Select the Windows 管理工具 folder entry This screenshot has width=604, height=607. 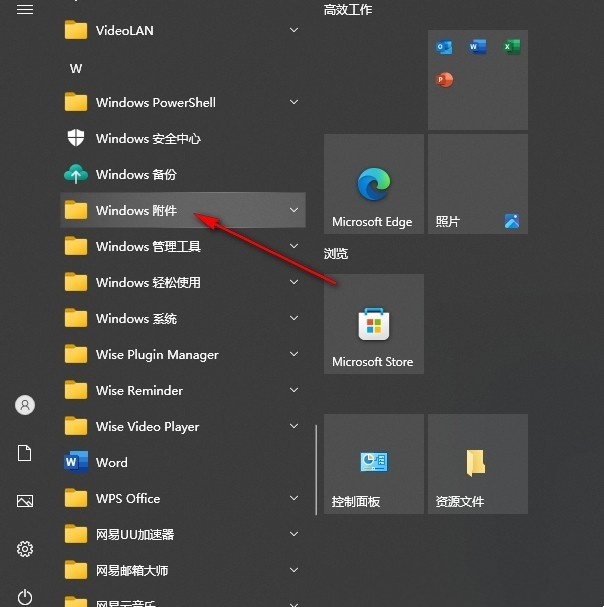[183, 246]
